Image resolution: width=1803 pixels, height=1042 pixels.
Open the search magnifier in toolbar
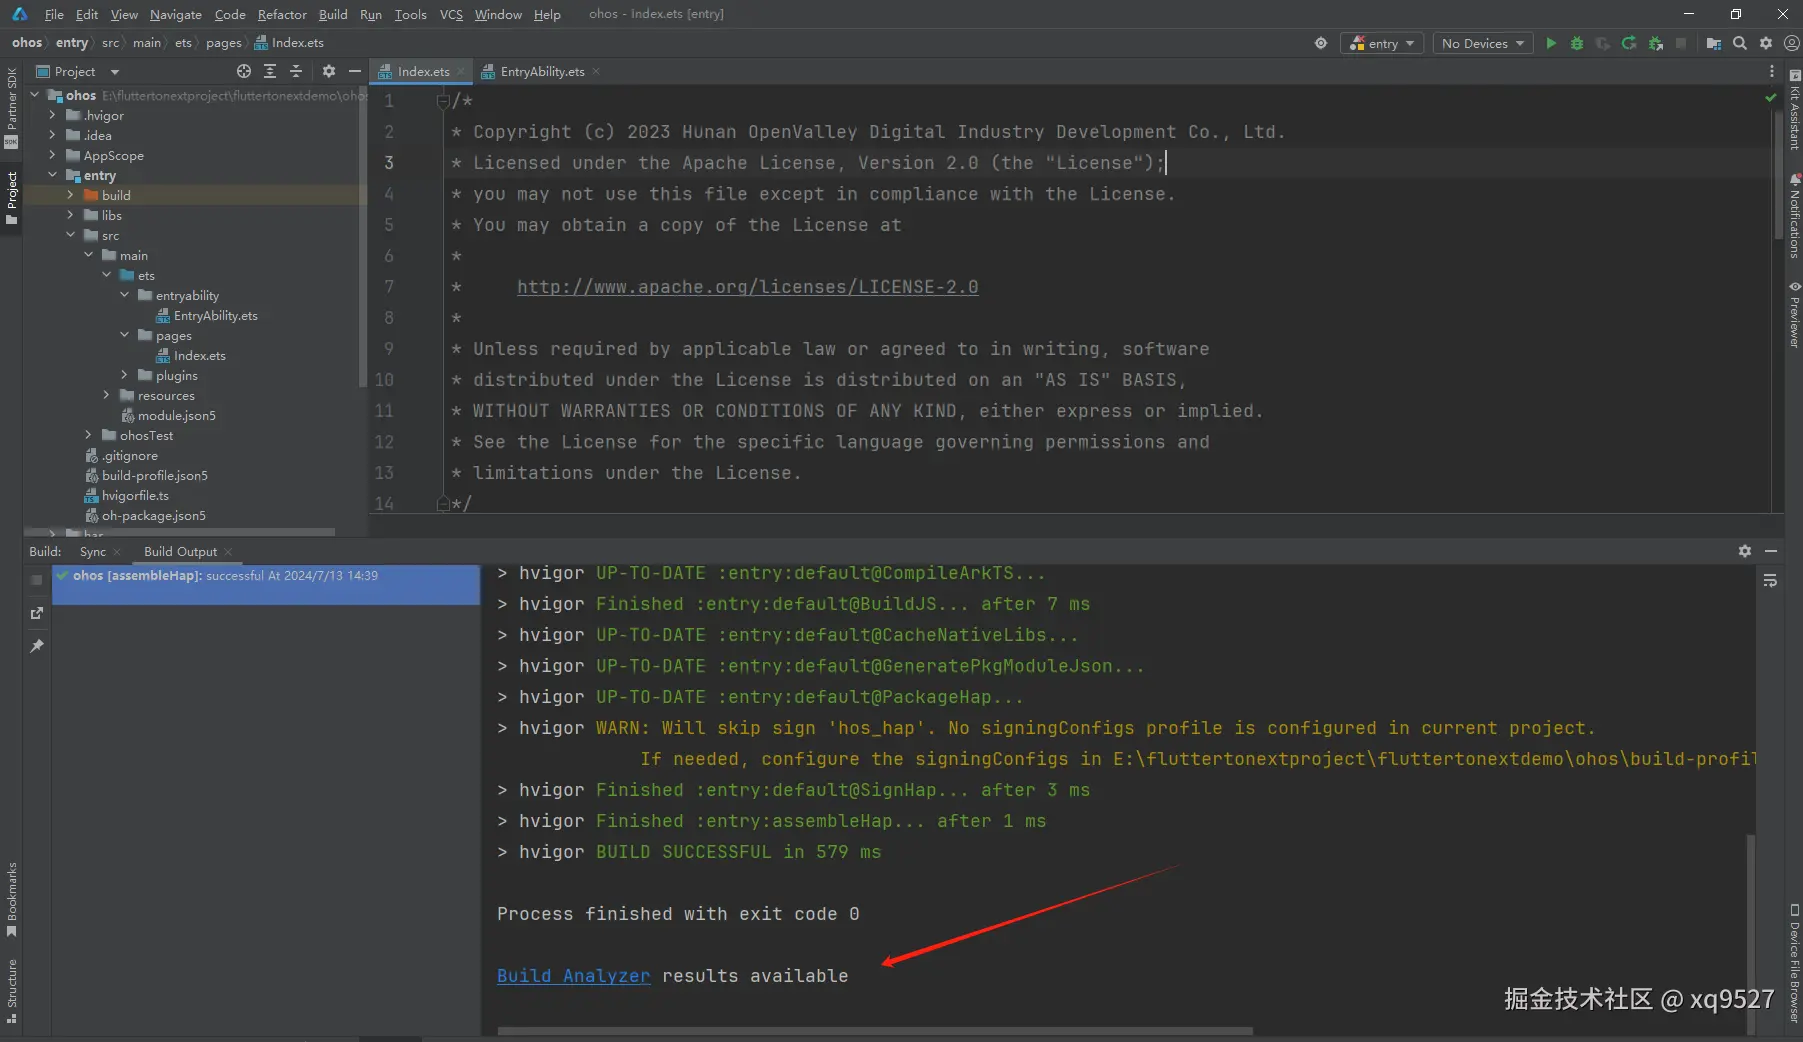[x=1740, y=43]
